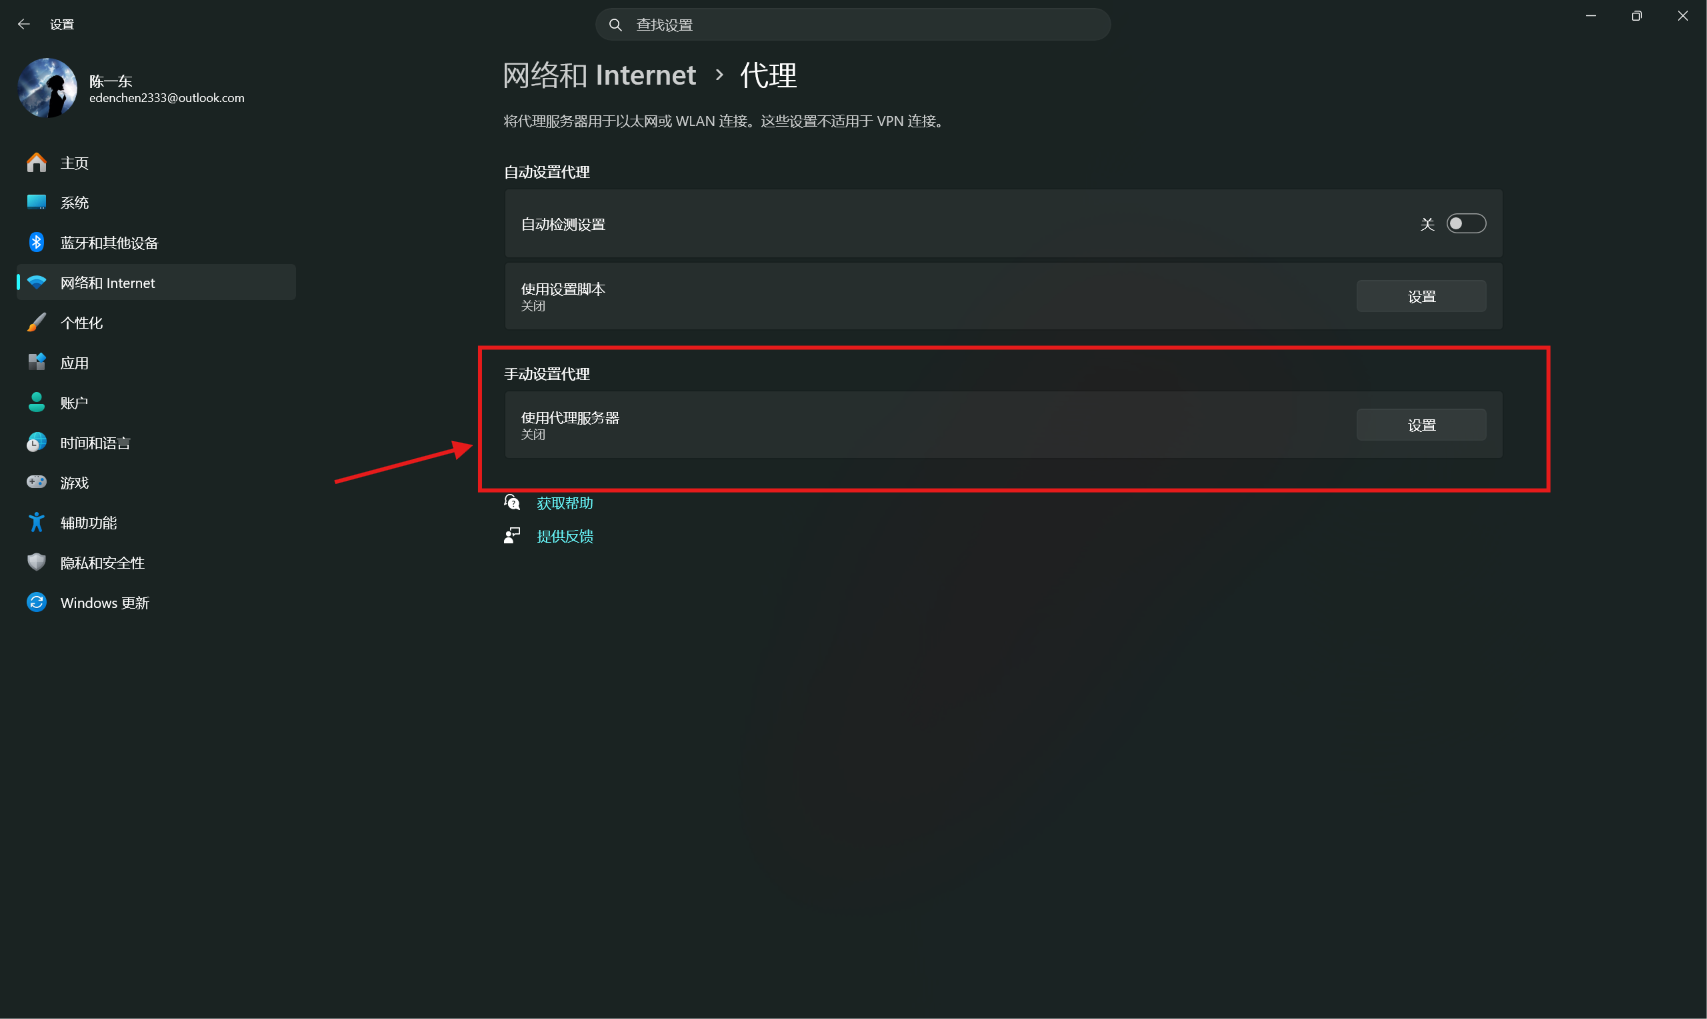The height and width of the screenshot is (1019, 1707).
Task: Click the account email edenchen2333@outlook.com
Action: pos(167,98)
